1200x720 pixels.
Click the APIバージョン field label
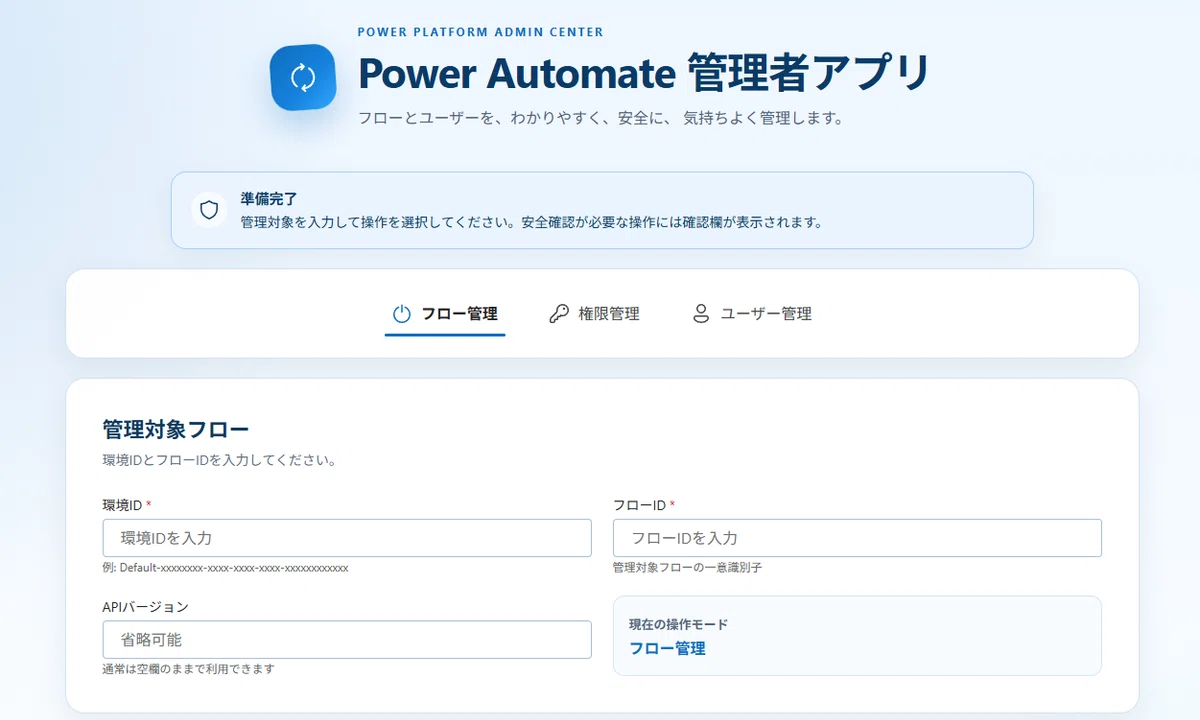[x=145, y=607]
